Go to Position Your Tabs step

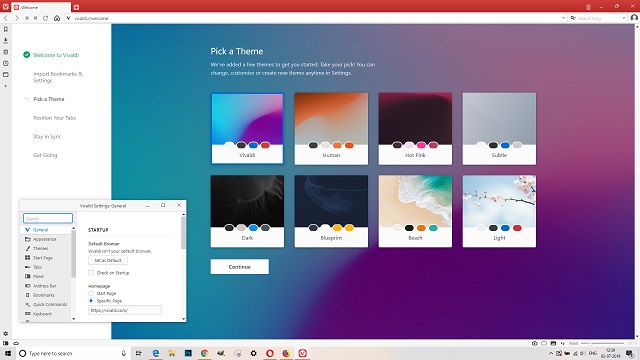54,118
